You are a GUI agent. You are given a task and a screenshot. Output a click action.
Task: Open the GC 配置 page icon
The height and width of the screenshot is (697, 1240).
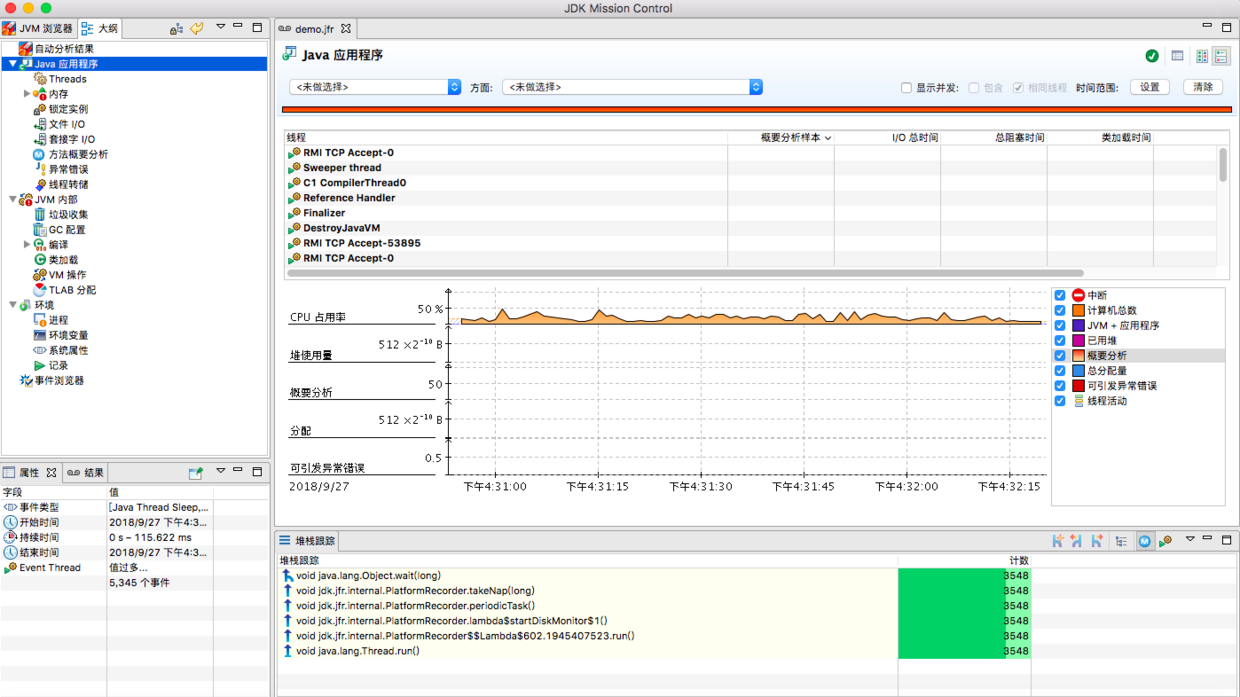tap(40, 229)
